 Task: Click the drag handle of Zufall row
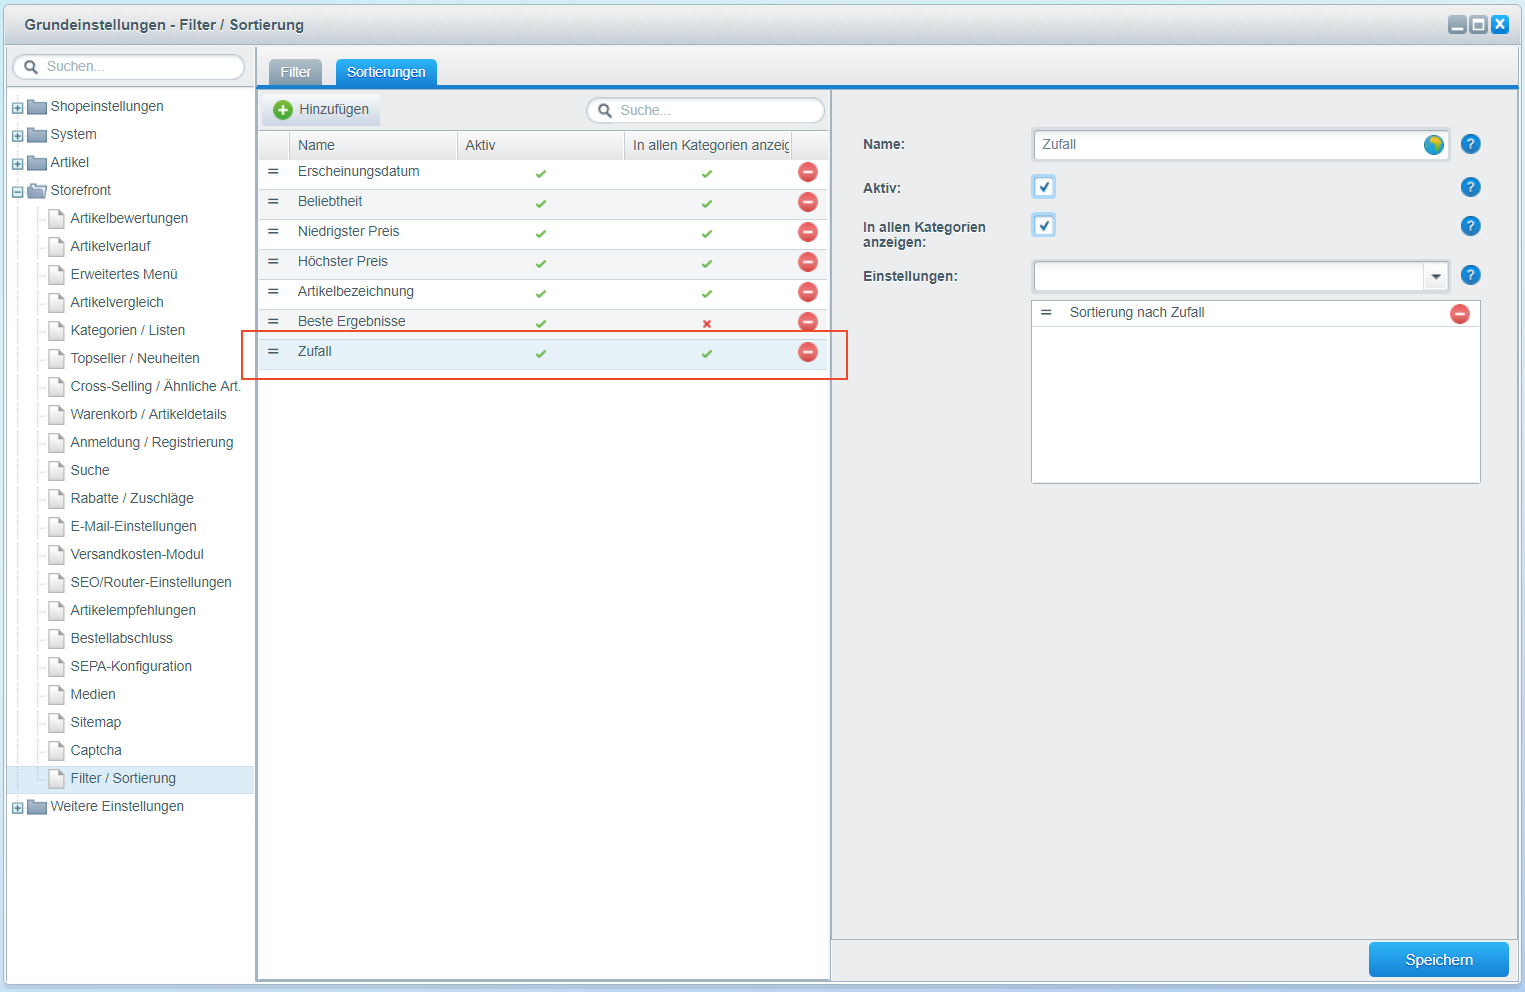273,352
